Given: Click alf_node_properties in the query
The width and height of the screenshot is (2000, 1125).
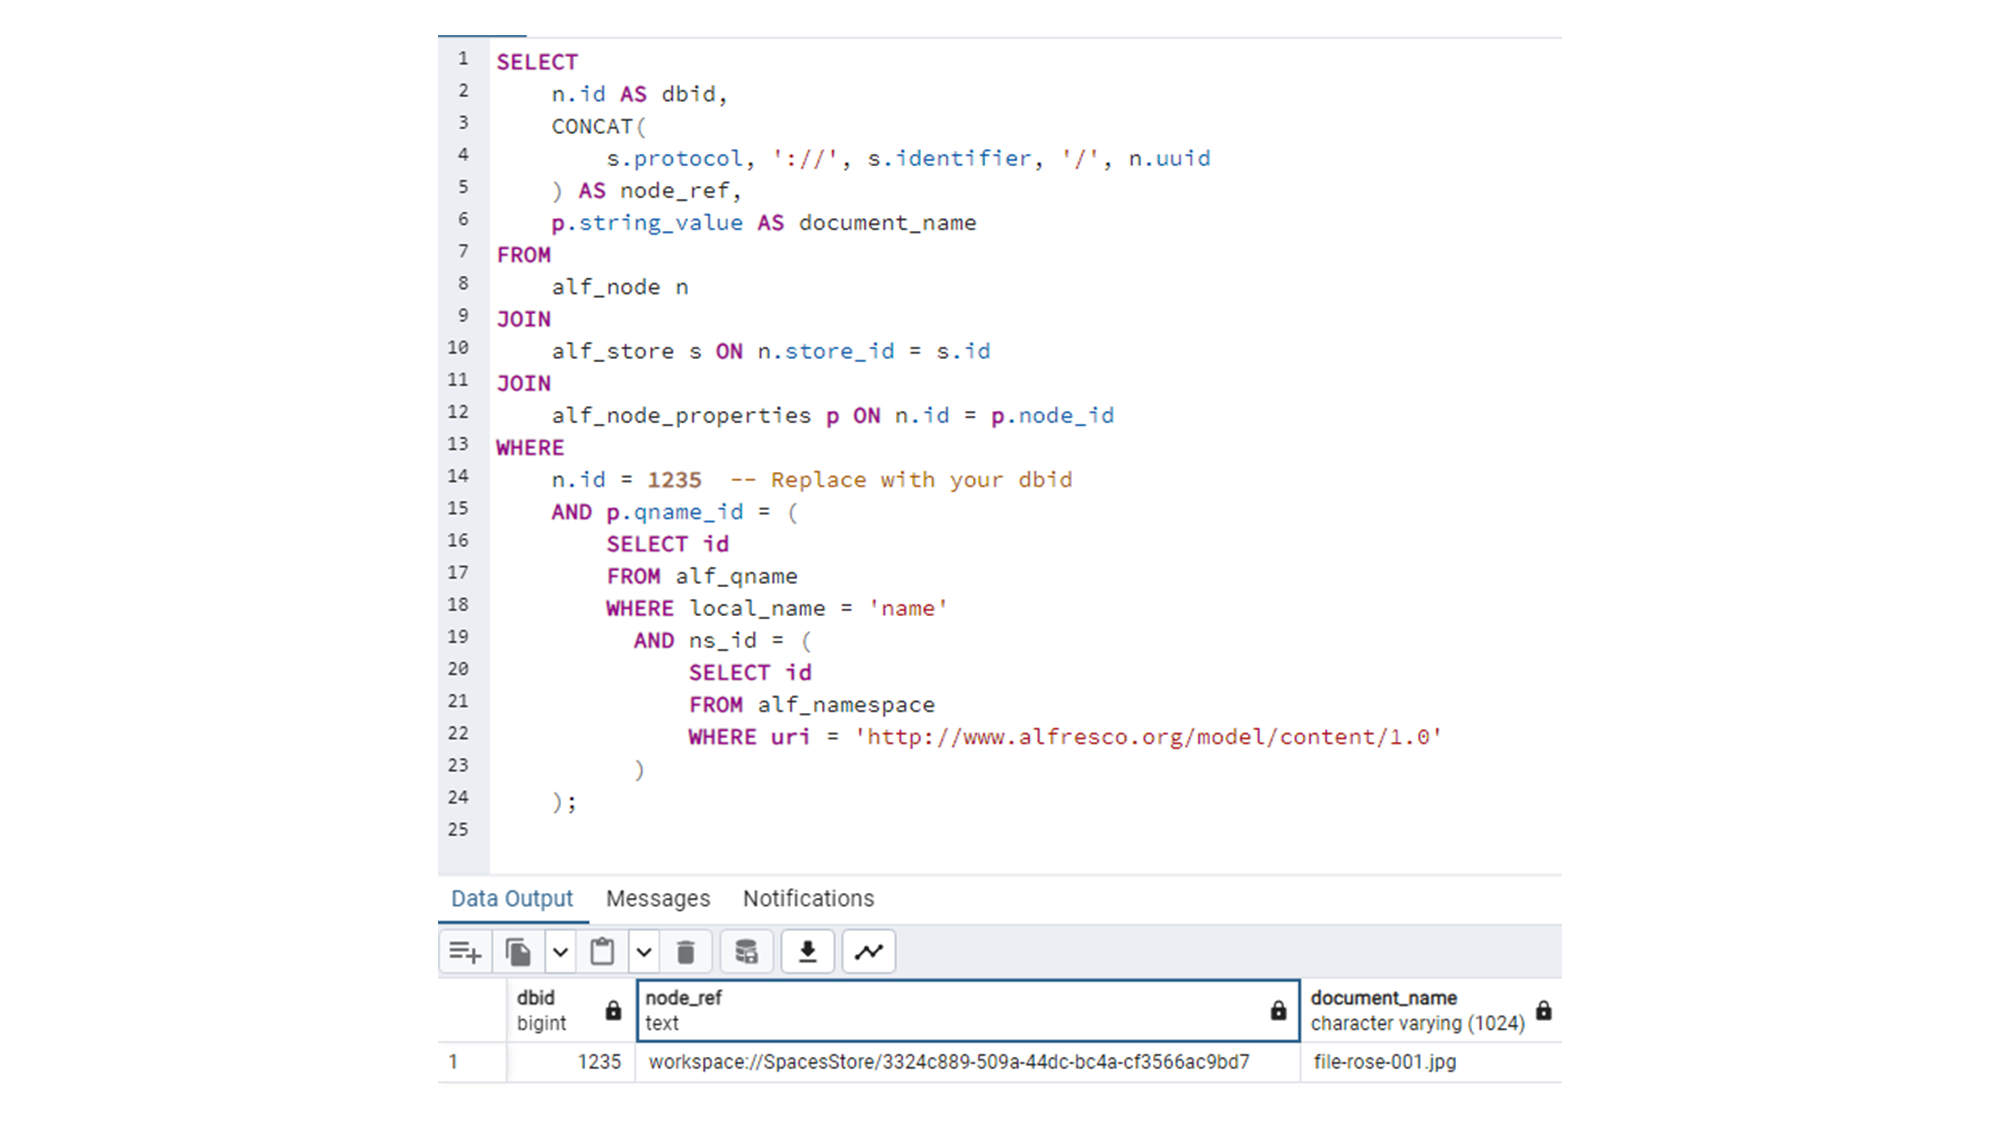Looking at the screenshot, I should [681, 416].
